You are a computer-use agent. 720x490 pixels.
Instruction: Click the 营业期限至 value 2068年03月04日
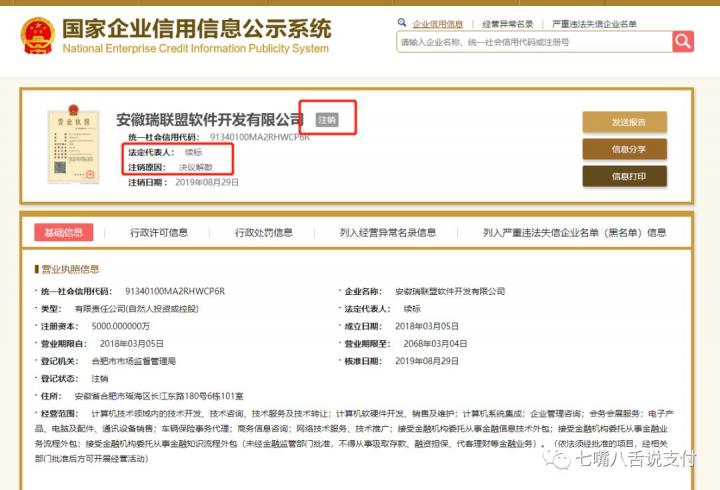[x=435, y=344]
